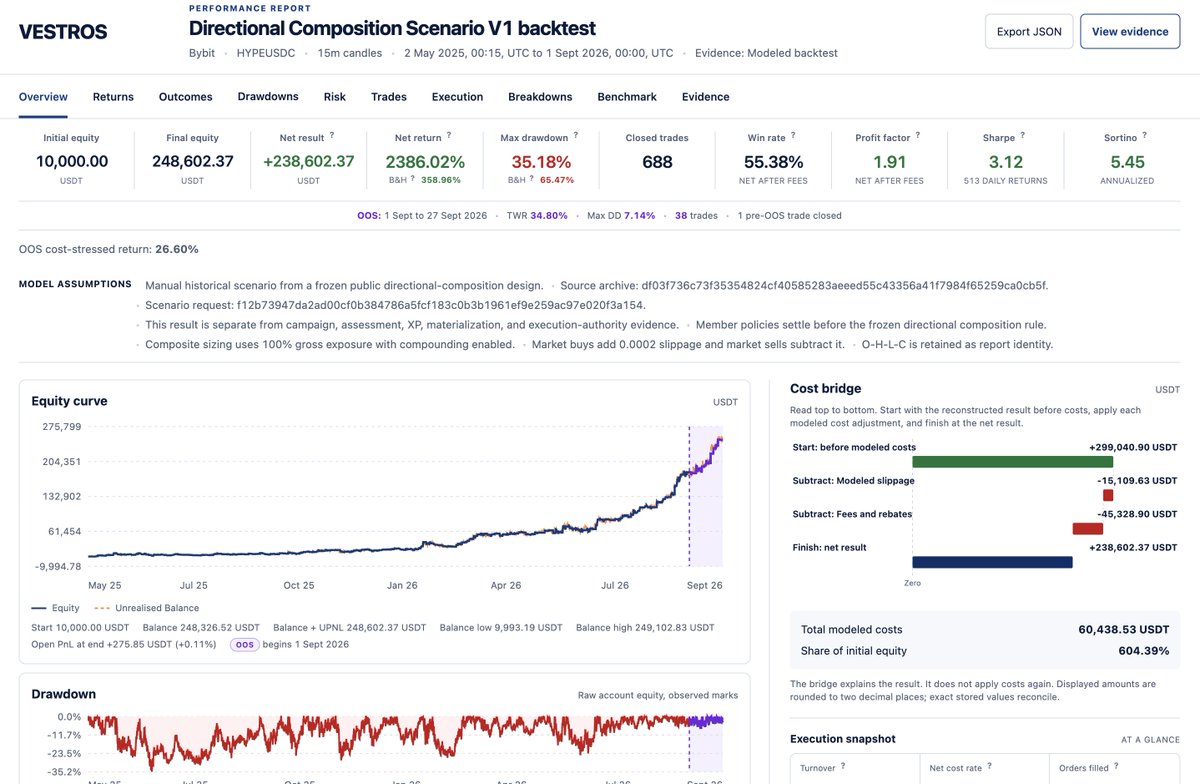Switch to the Trades tab
The height and width of the screenshot is (784, 1200).
coord(389,97)
